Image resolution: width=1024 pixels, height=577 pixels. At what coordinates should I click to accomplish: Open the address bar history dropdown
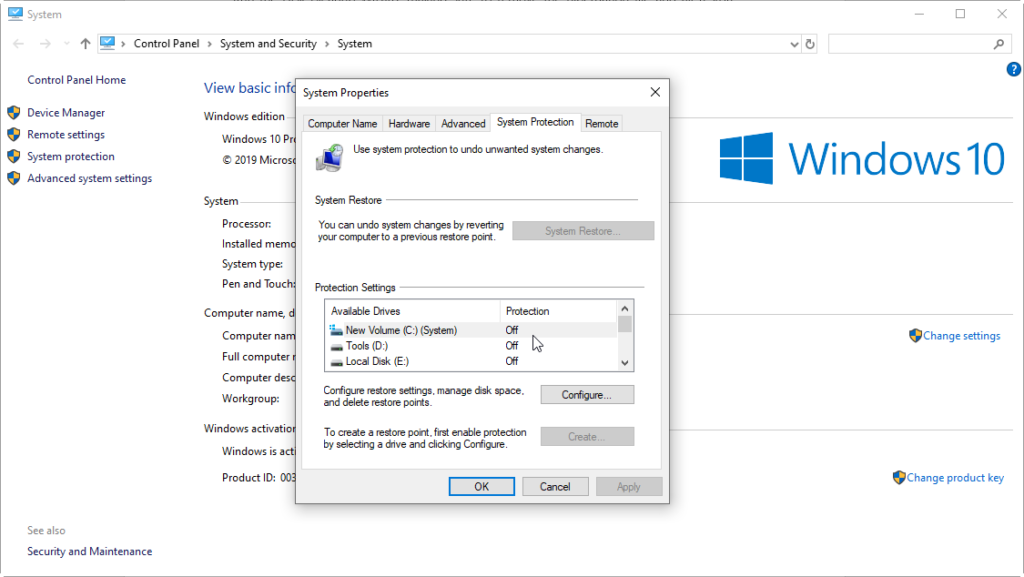(x=794, y=44)
